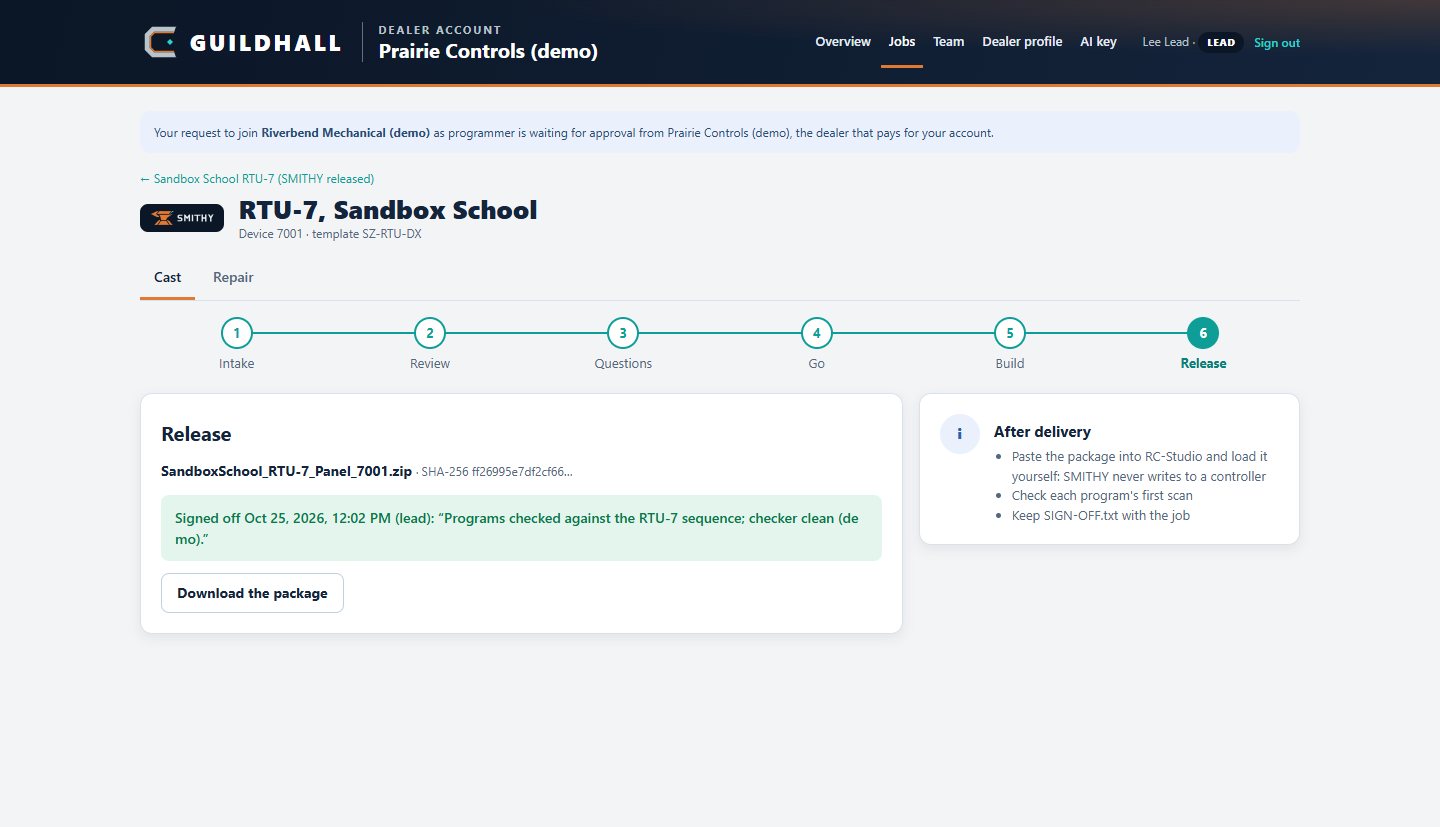Open the AI key page

click(1098, 42)
